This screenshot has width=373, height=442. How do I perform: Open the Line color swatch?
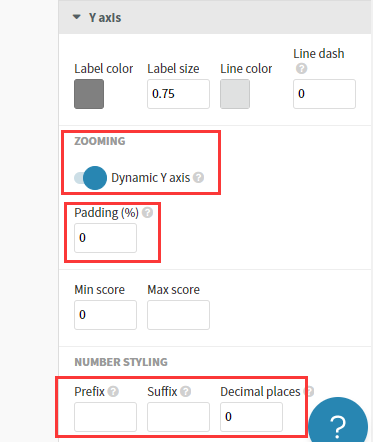click(235, 94)
